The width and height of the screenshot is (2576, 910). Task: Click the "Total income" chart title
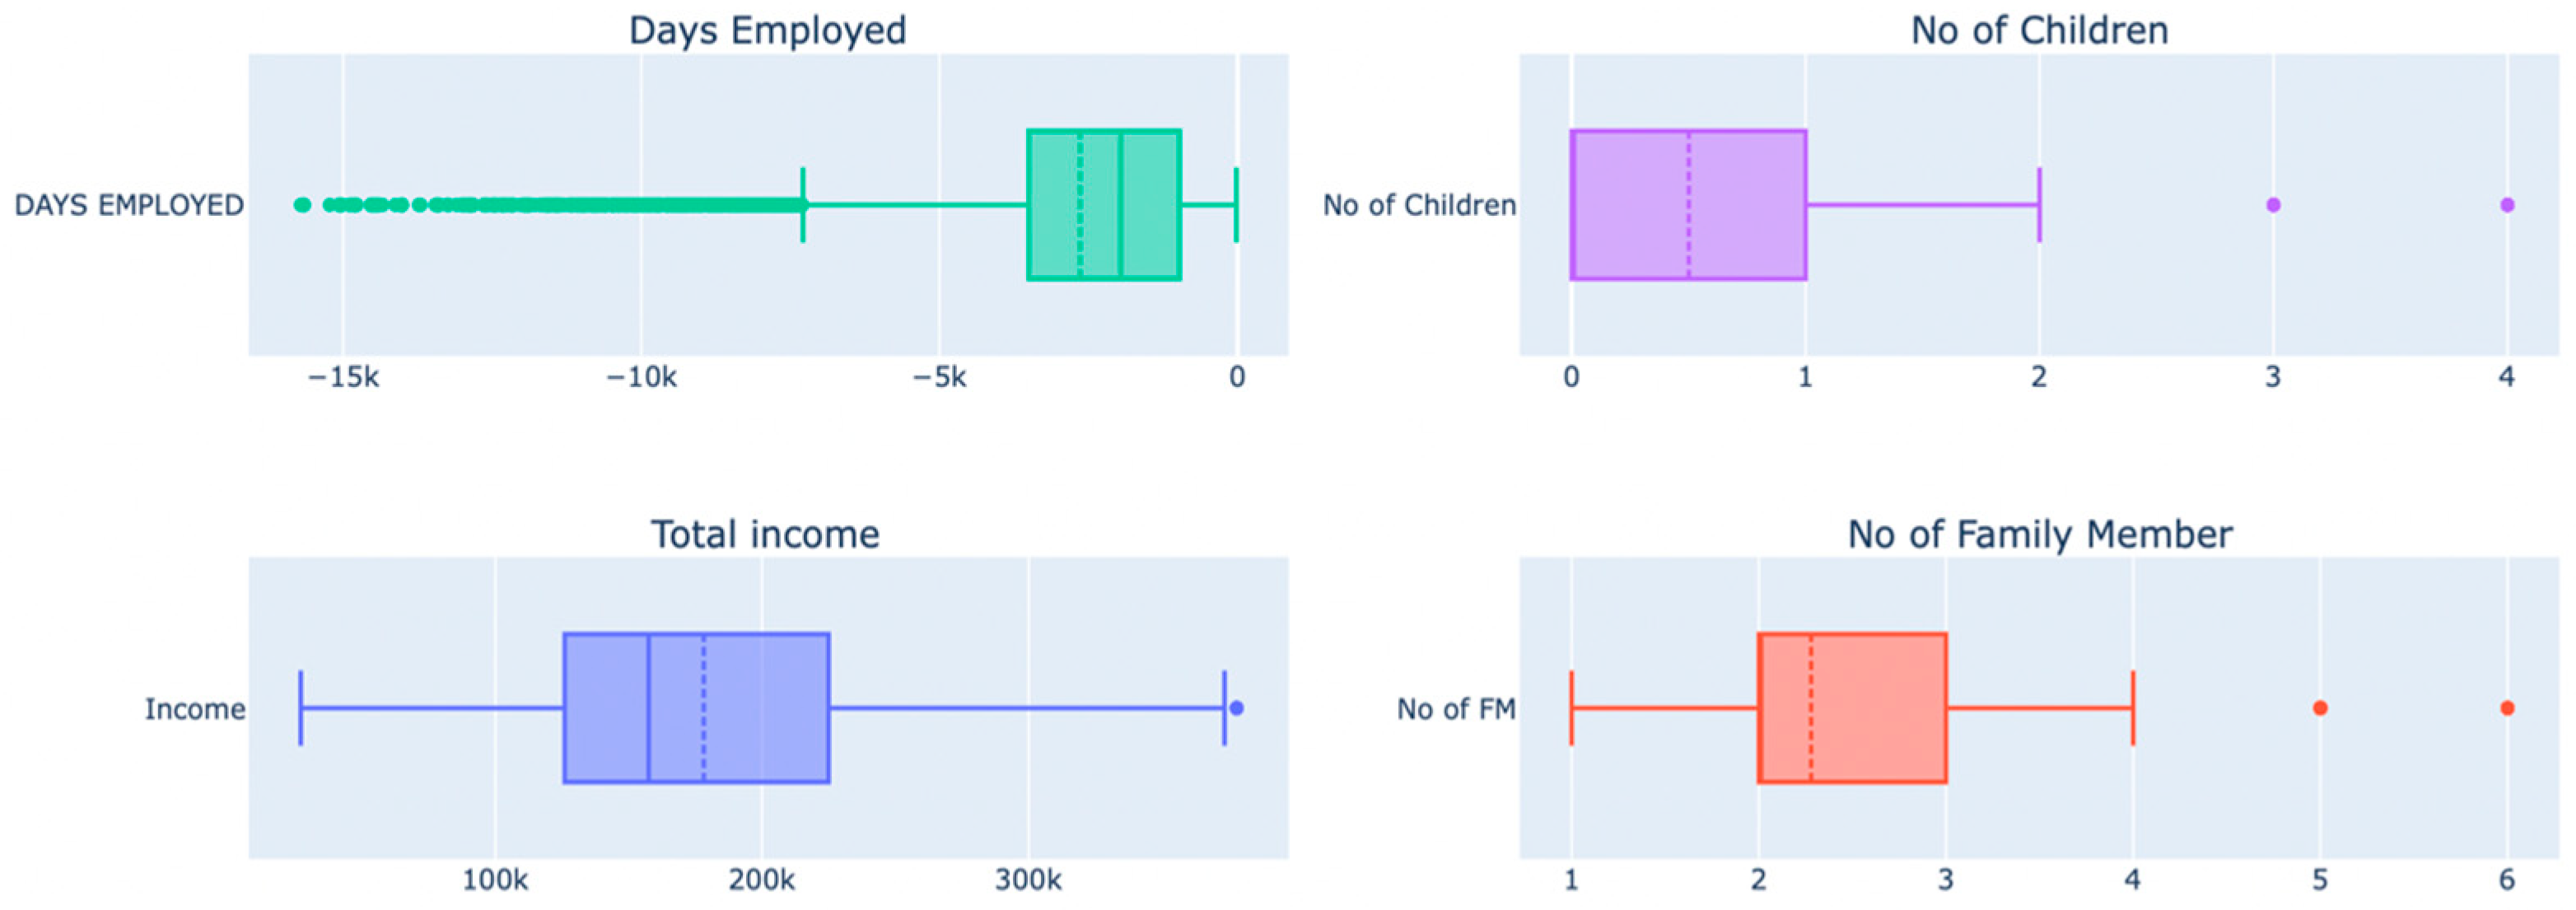[x=765, y=534]
